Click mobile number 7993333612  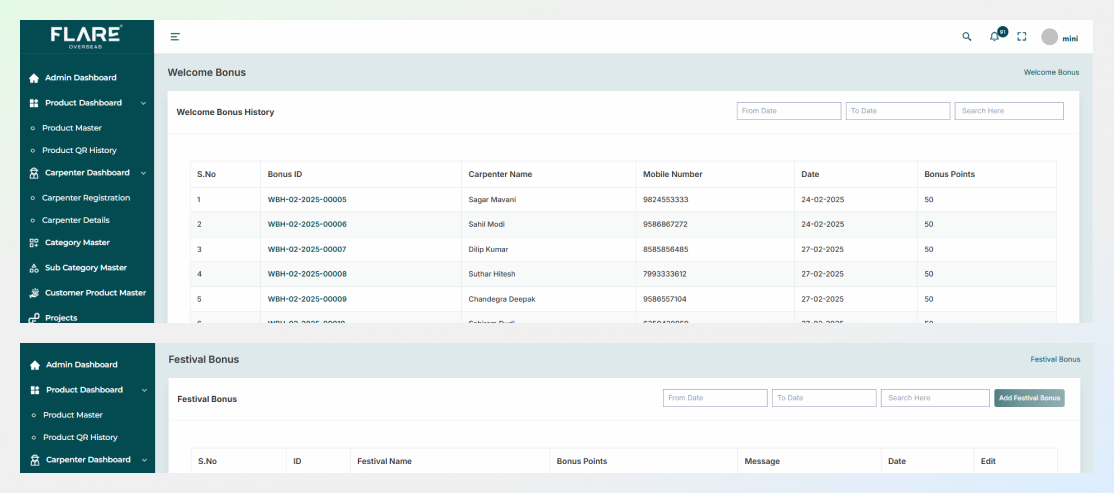coord(665,274)
